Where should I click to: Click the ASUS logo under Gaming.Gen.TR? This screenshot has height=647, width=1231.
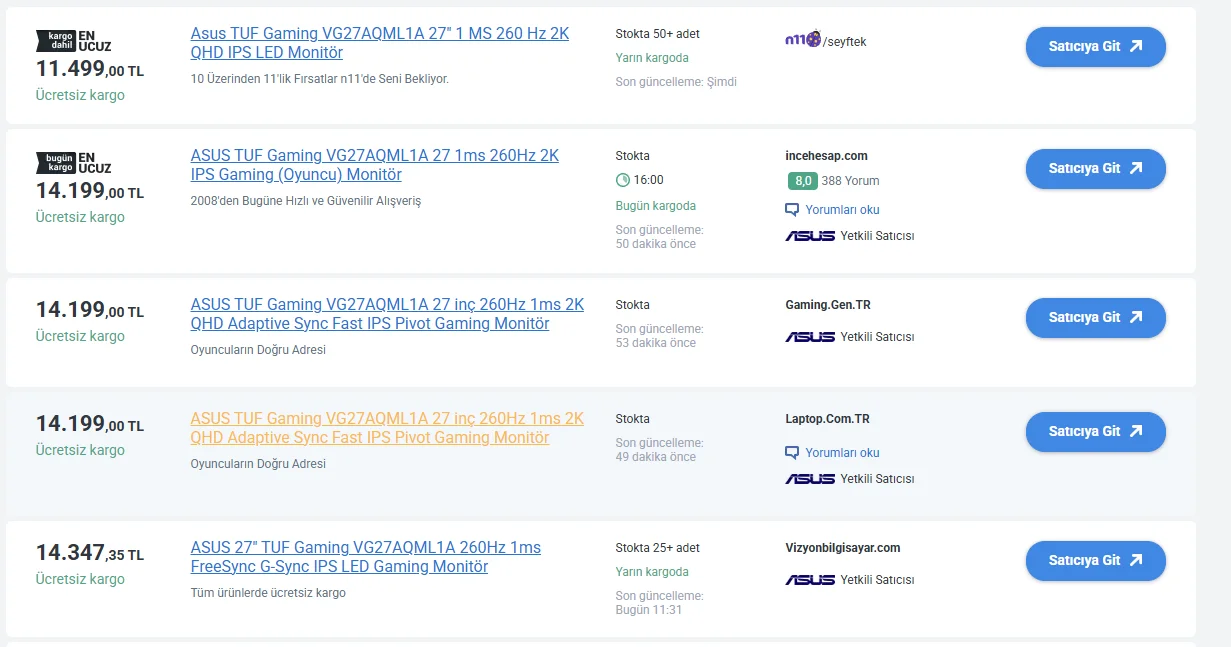click(x=810, y=337)
